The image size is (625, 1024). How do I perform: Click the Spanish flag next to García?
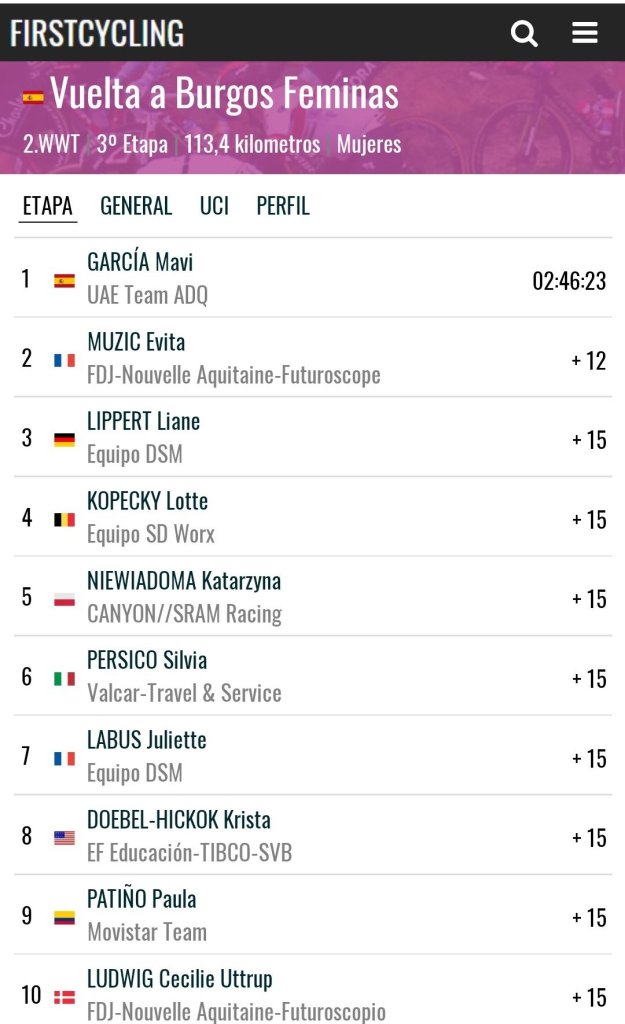click(x=64, y=281)
